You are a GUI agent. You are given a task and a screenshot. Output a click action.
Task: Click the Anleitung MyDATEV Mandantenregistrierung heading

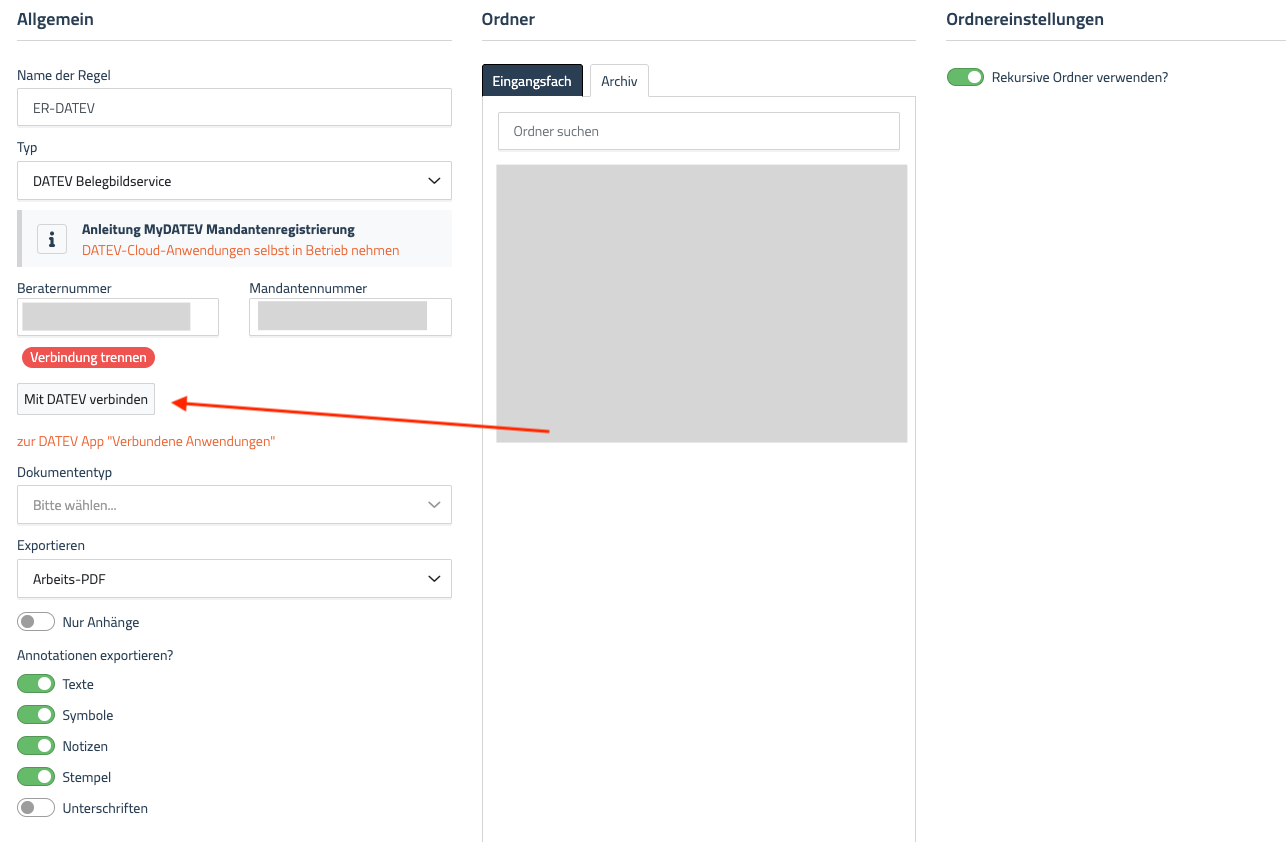click(218, 229)
